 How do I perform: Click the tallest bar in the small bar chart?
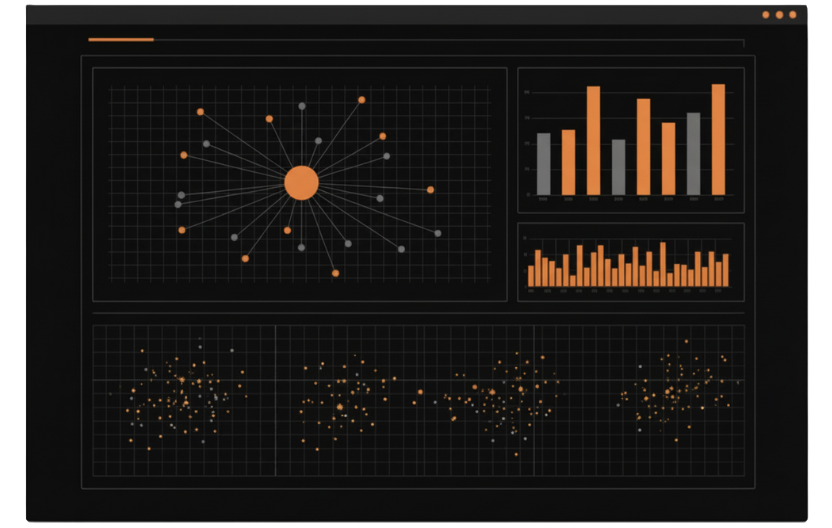[x=662, y=265]
